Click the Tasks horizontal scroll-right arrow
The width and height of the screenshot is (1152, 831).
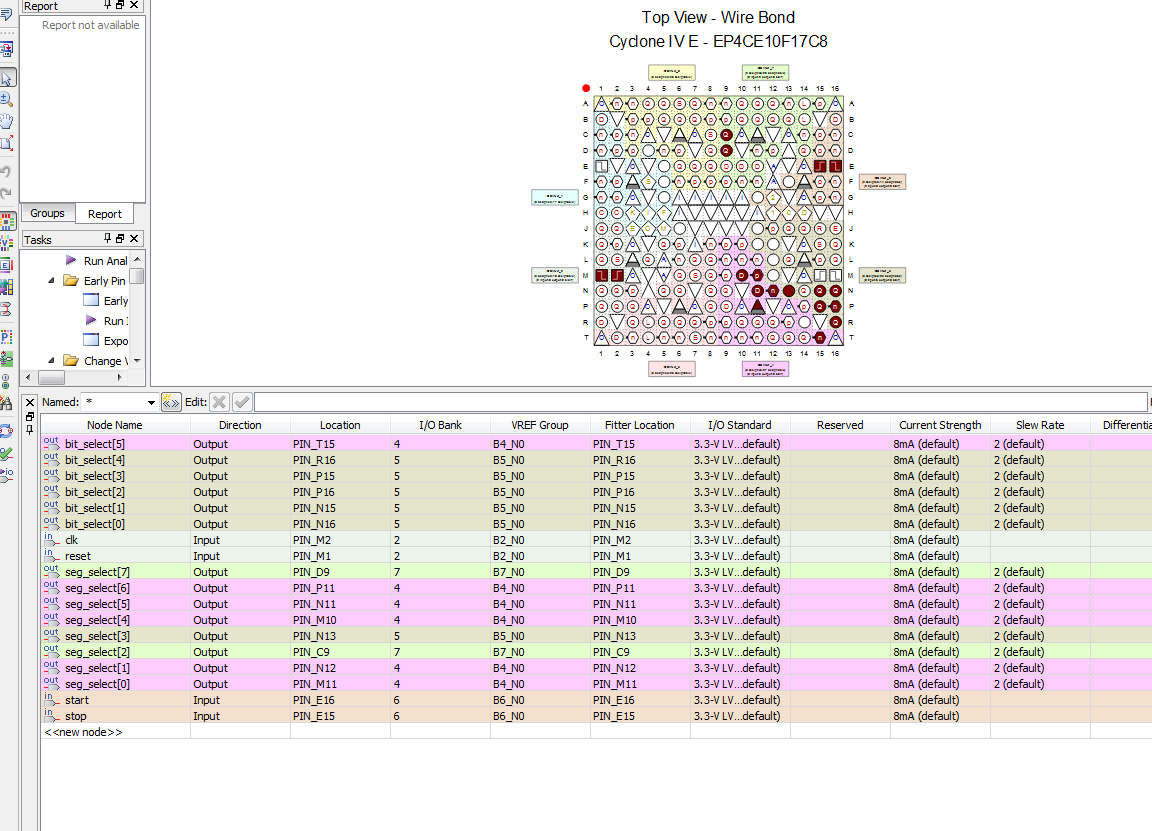[120, 377]
